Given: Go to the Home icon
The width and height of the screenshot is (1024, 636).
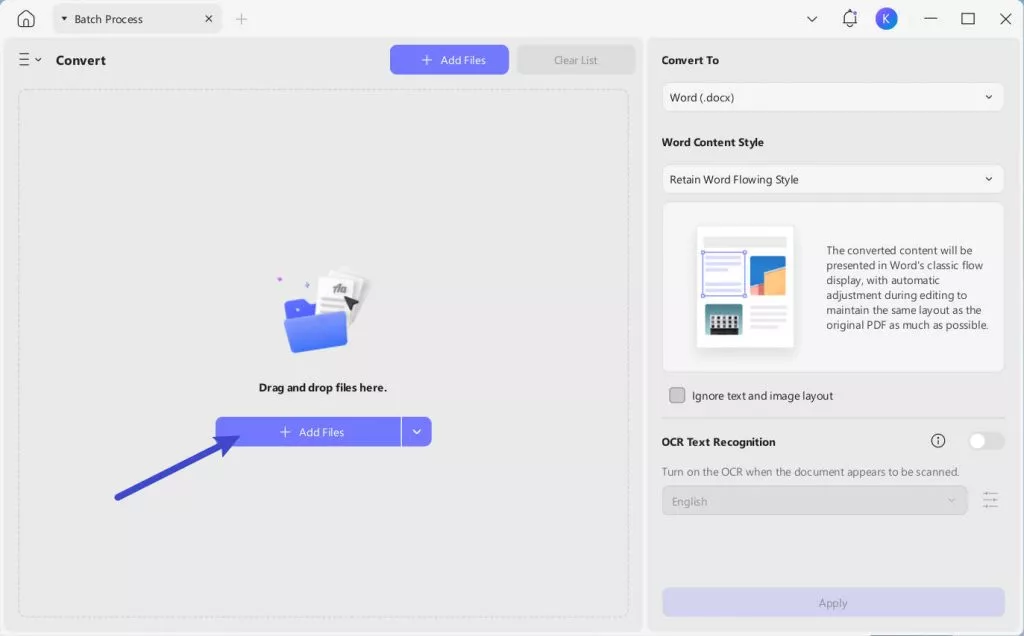Looking at the screenshot, I should [26, 19].
